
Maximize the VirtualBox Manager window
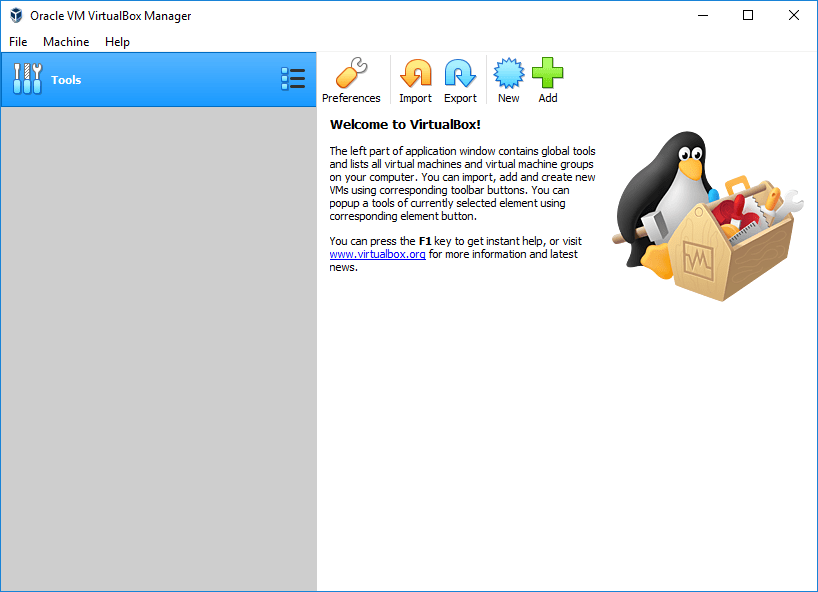click(748, 16)
